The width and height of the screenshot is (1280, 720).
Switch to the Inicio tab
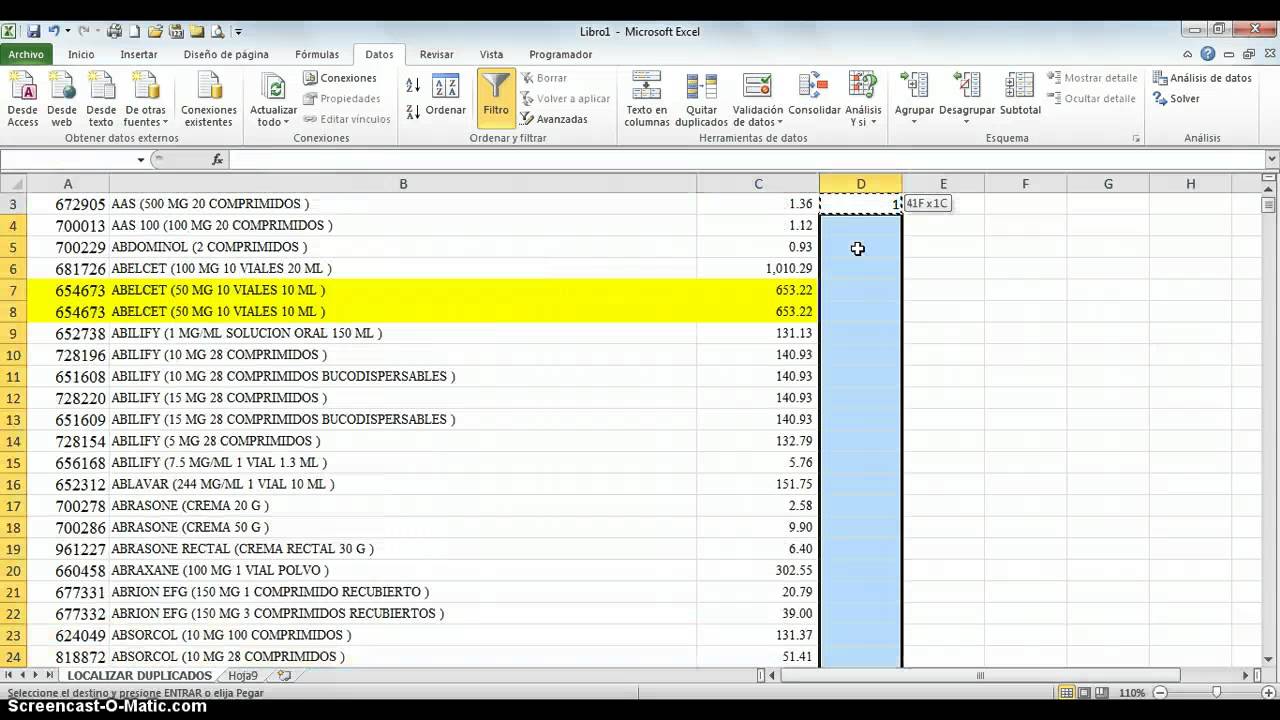click(81, 55)
